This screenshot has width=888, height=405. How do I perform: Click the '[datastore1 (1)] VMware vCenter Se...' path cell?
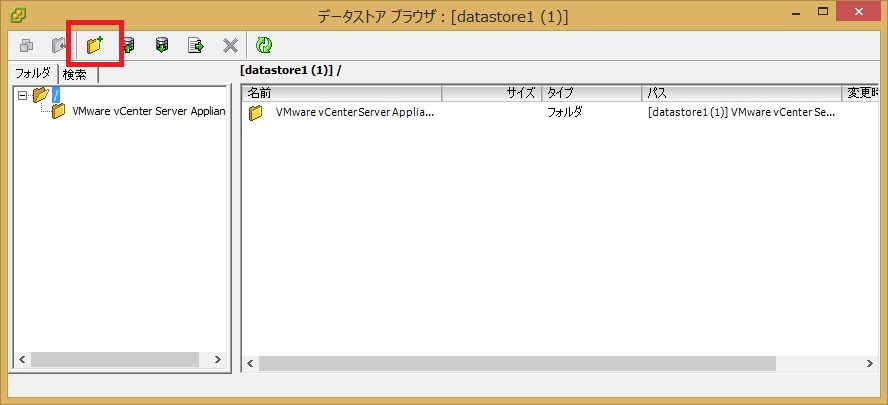point(742,112)
